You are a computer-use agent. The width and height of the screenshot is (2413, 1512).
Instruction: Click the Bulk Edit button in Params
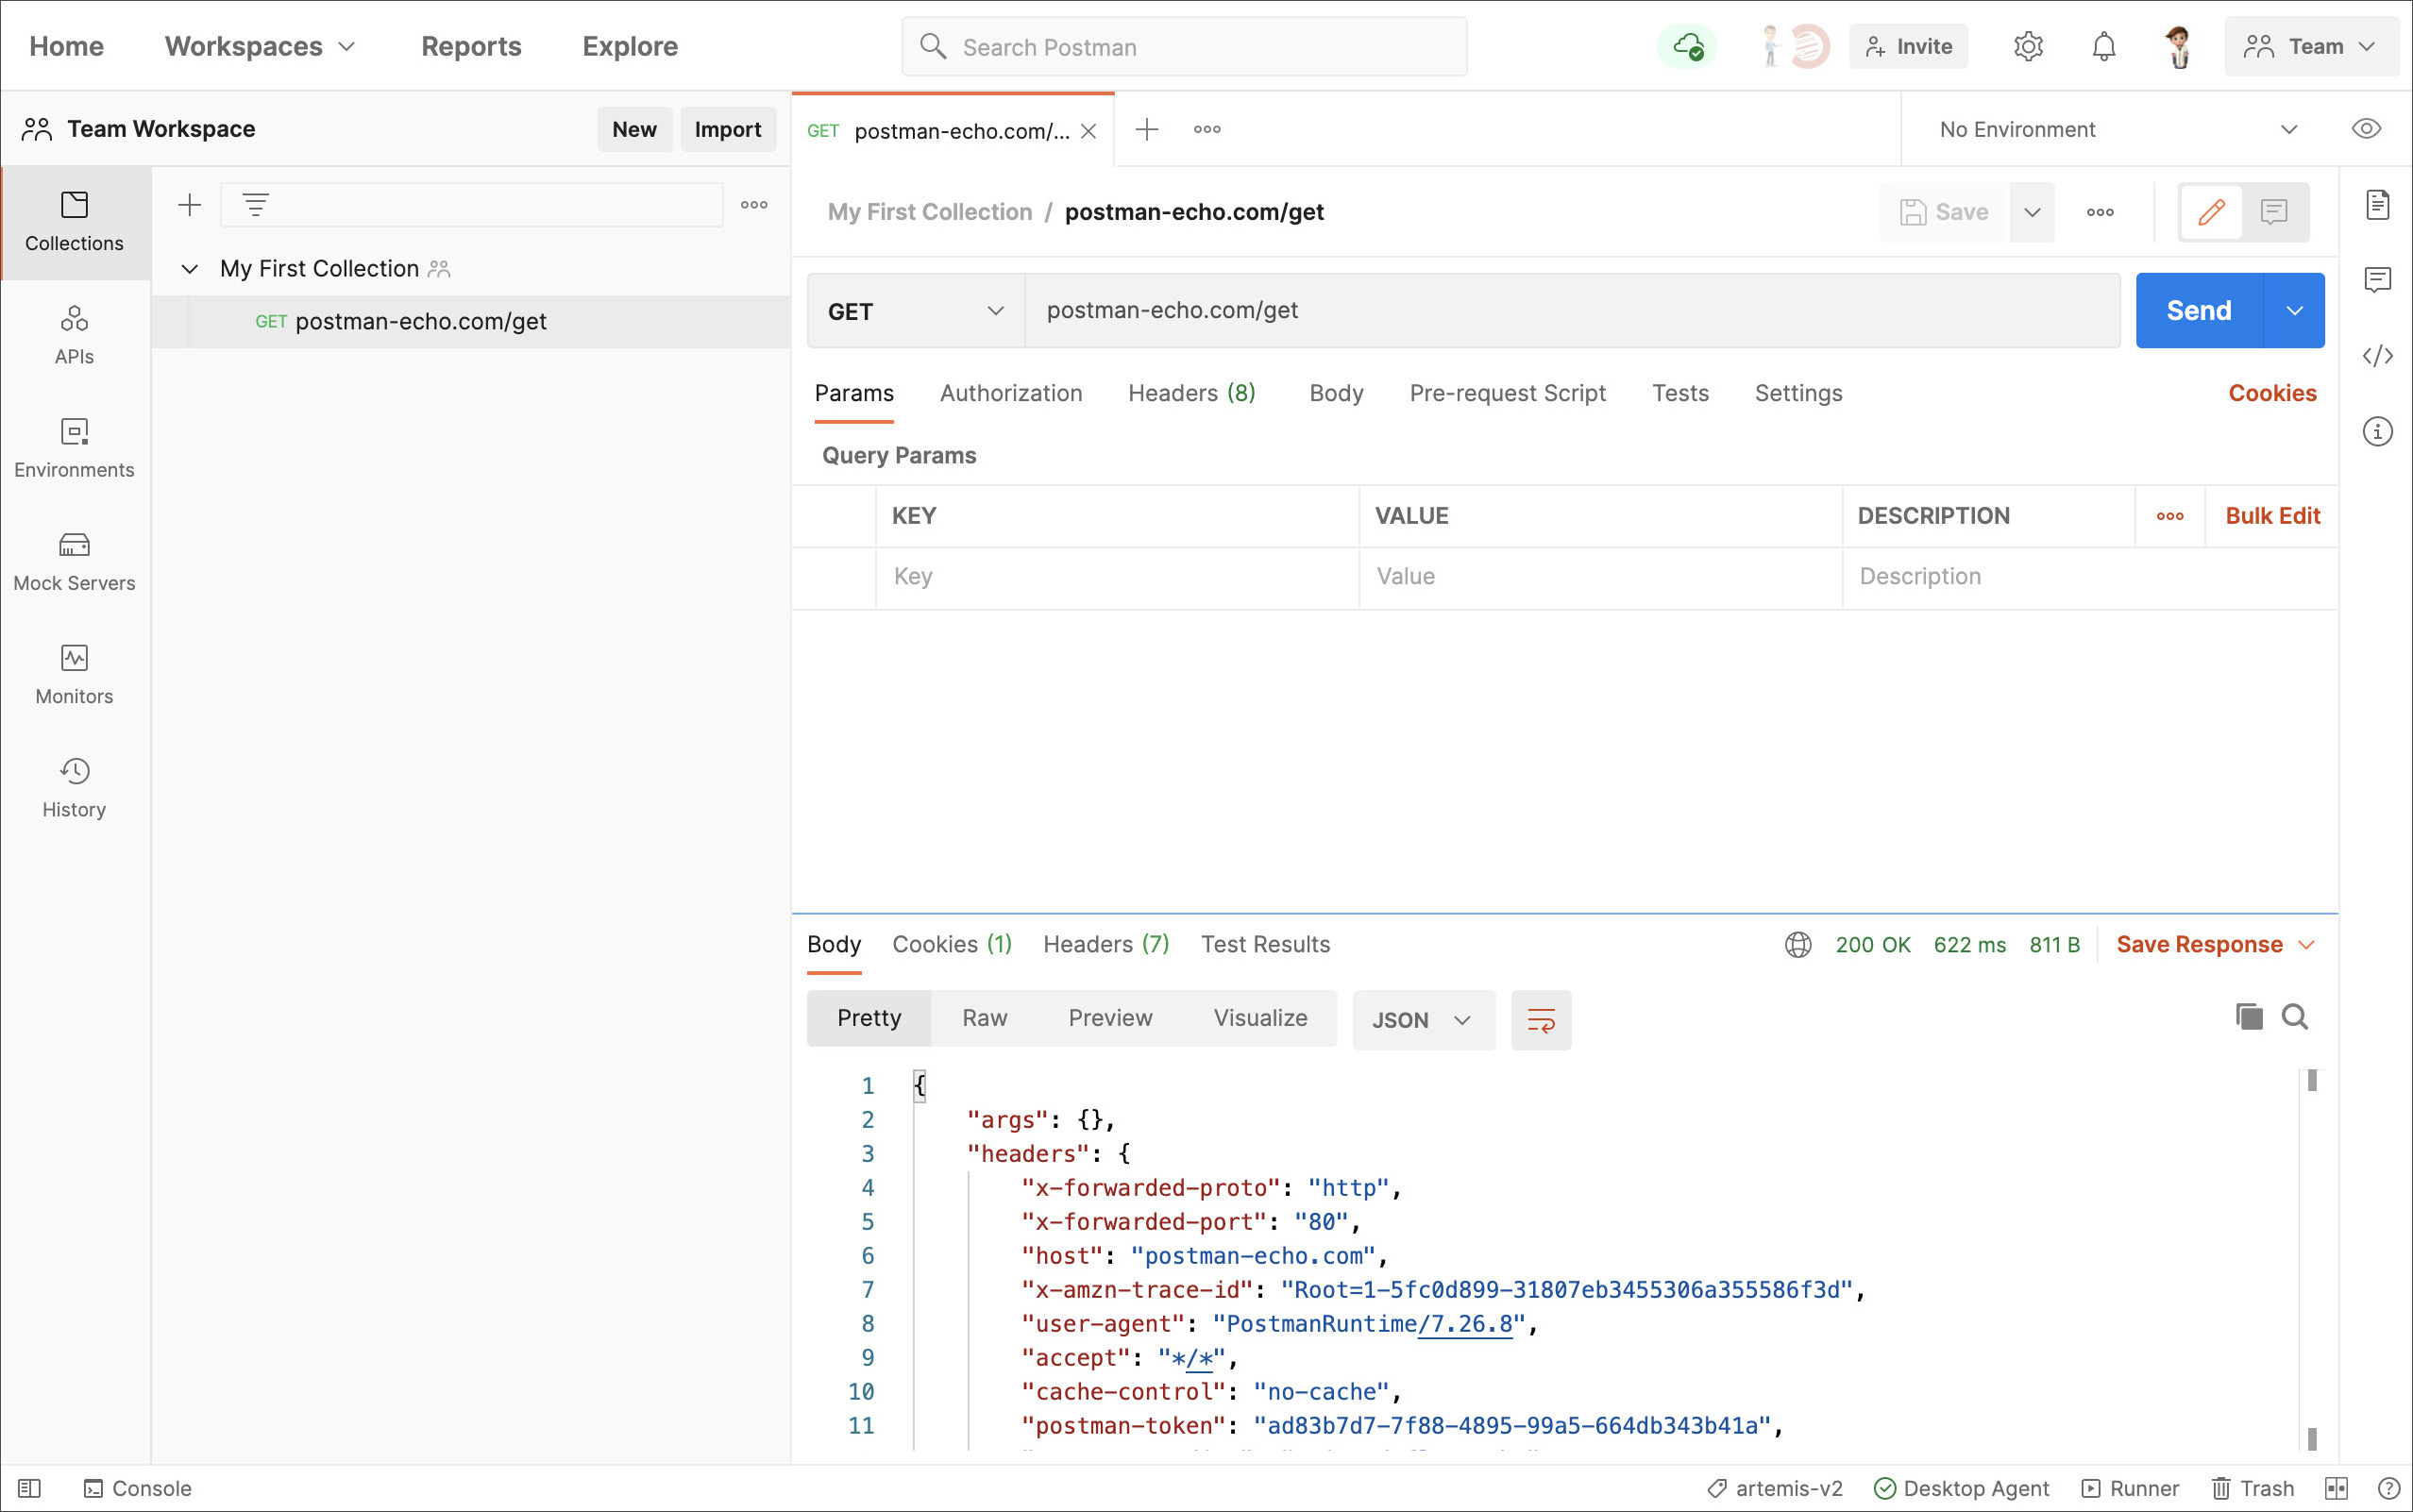point(2273,515)
